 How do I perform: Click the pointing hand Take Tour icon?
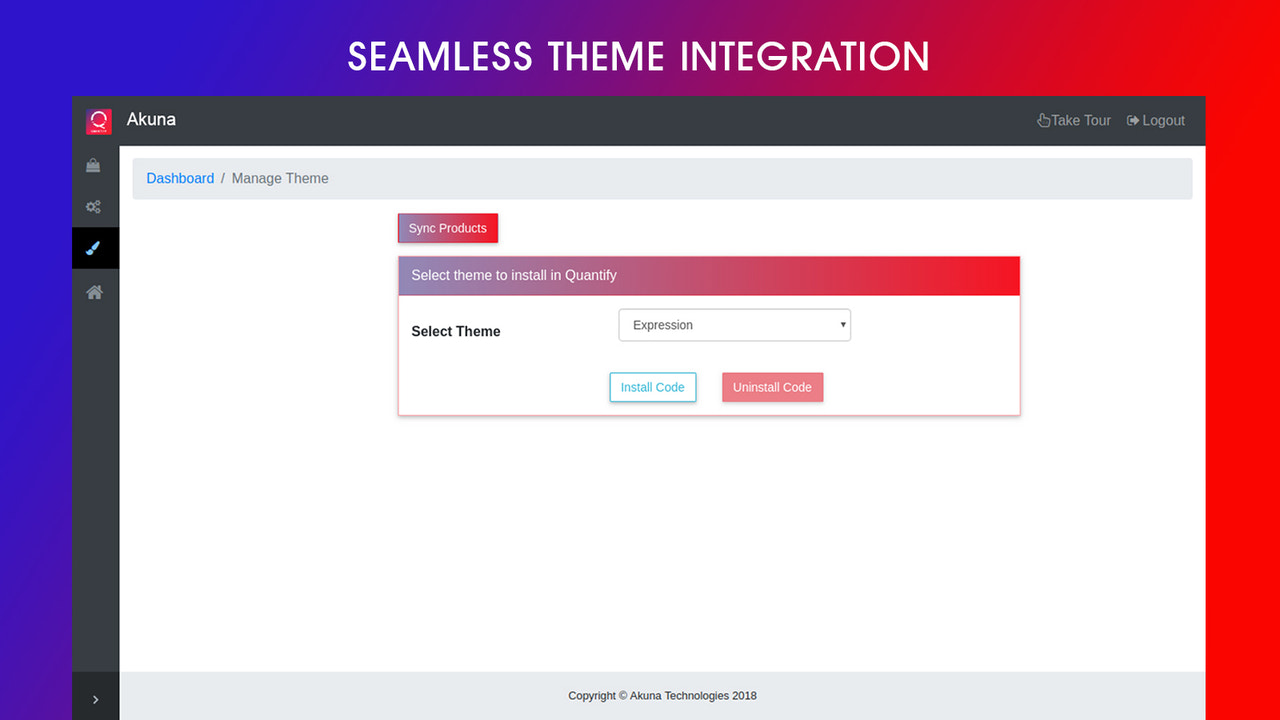click(1042, 120)
